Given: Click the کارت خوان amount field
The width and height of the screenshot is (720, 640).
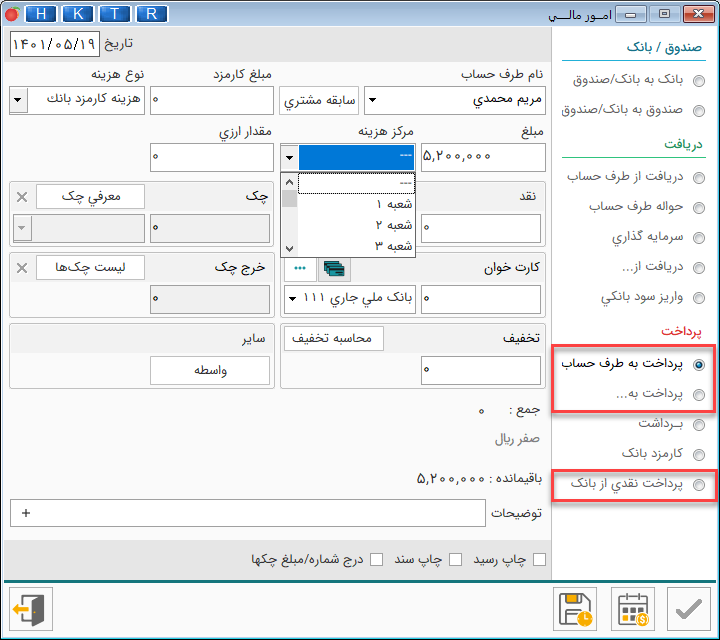Looking at the screenshot, I should click(x=481, y=299).
